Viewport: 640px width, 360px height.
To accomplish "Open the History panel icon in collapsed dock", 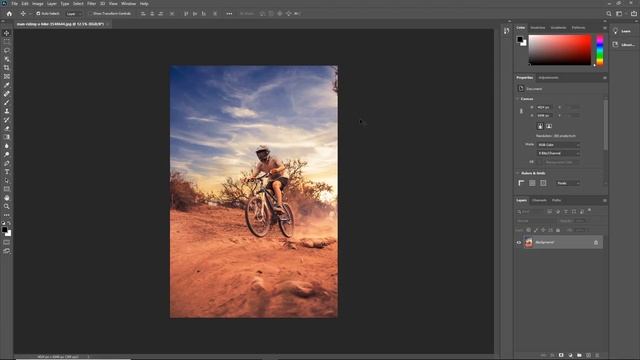I will tap(507, 31).
